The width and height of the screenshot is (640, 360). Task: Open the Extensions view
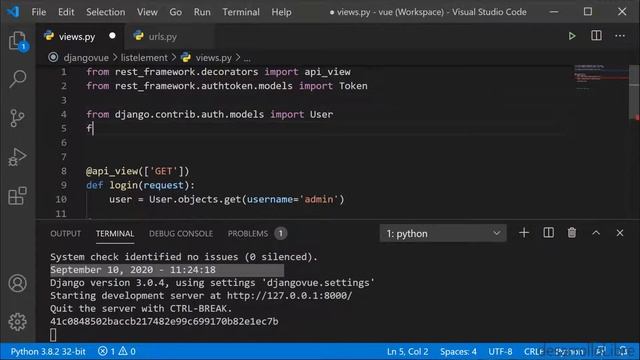(18, 196)
